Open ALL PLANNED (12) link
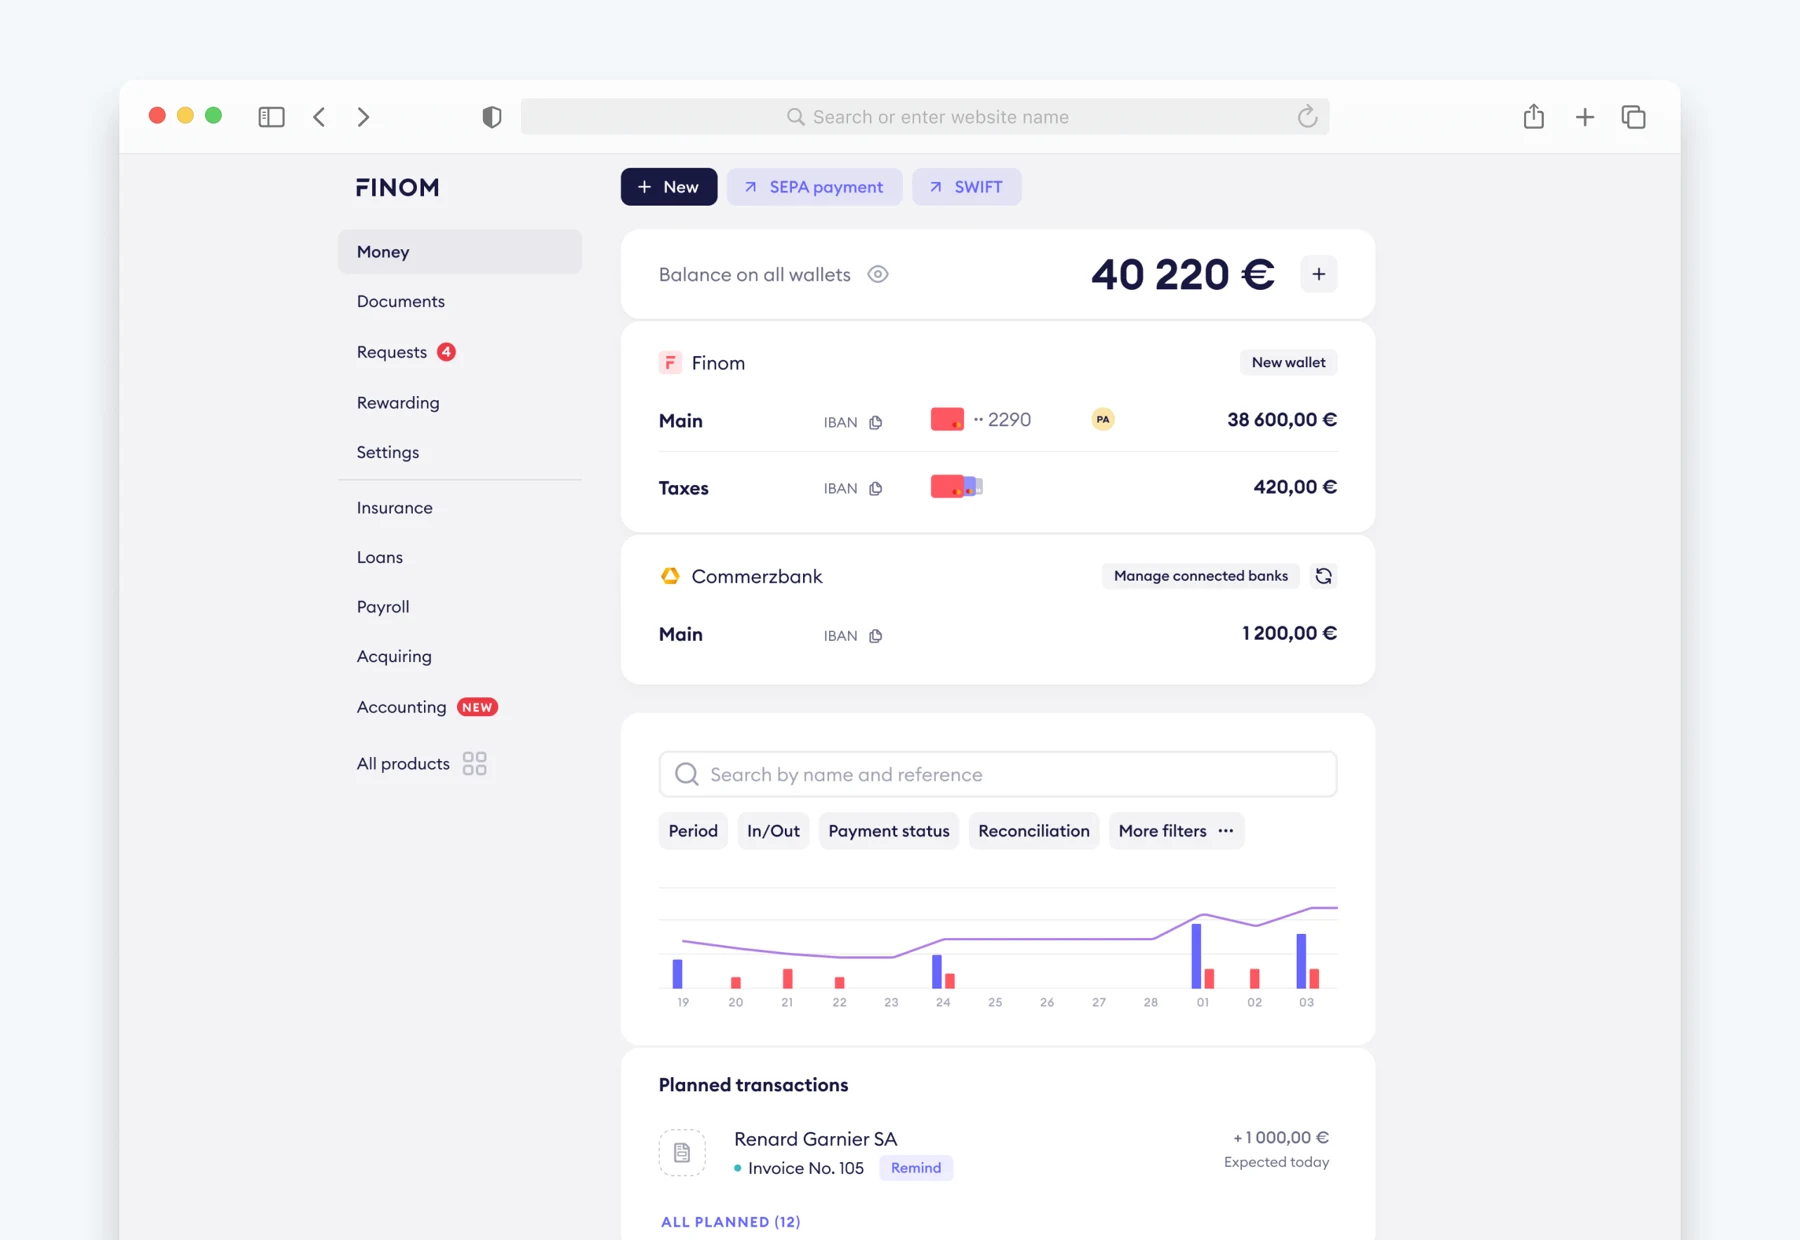This screenshot has height=1240, width=1800. pyautogui.click(x=731, y=1222)
